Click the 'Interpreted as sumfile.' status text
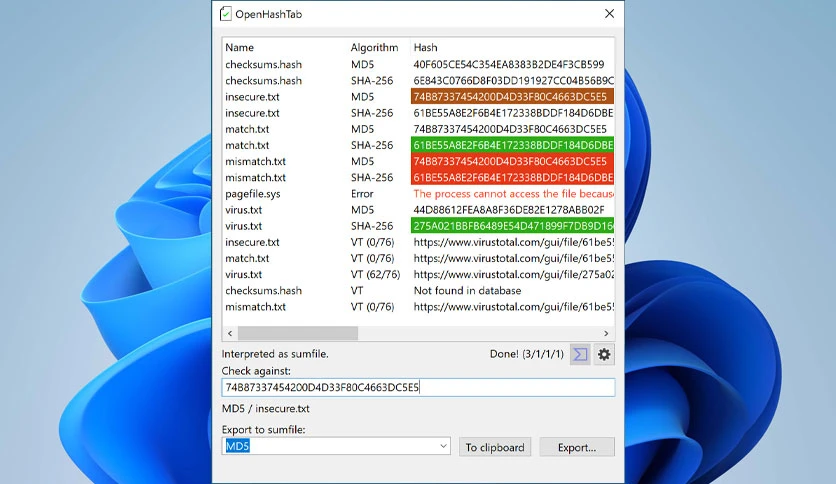The height and width of the screenshot is (484, 836). coord(275,354)
